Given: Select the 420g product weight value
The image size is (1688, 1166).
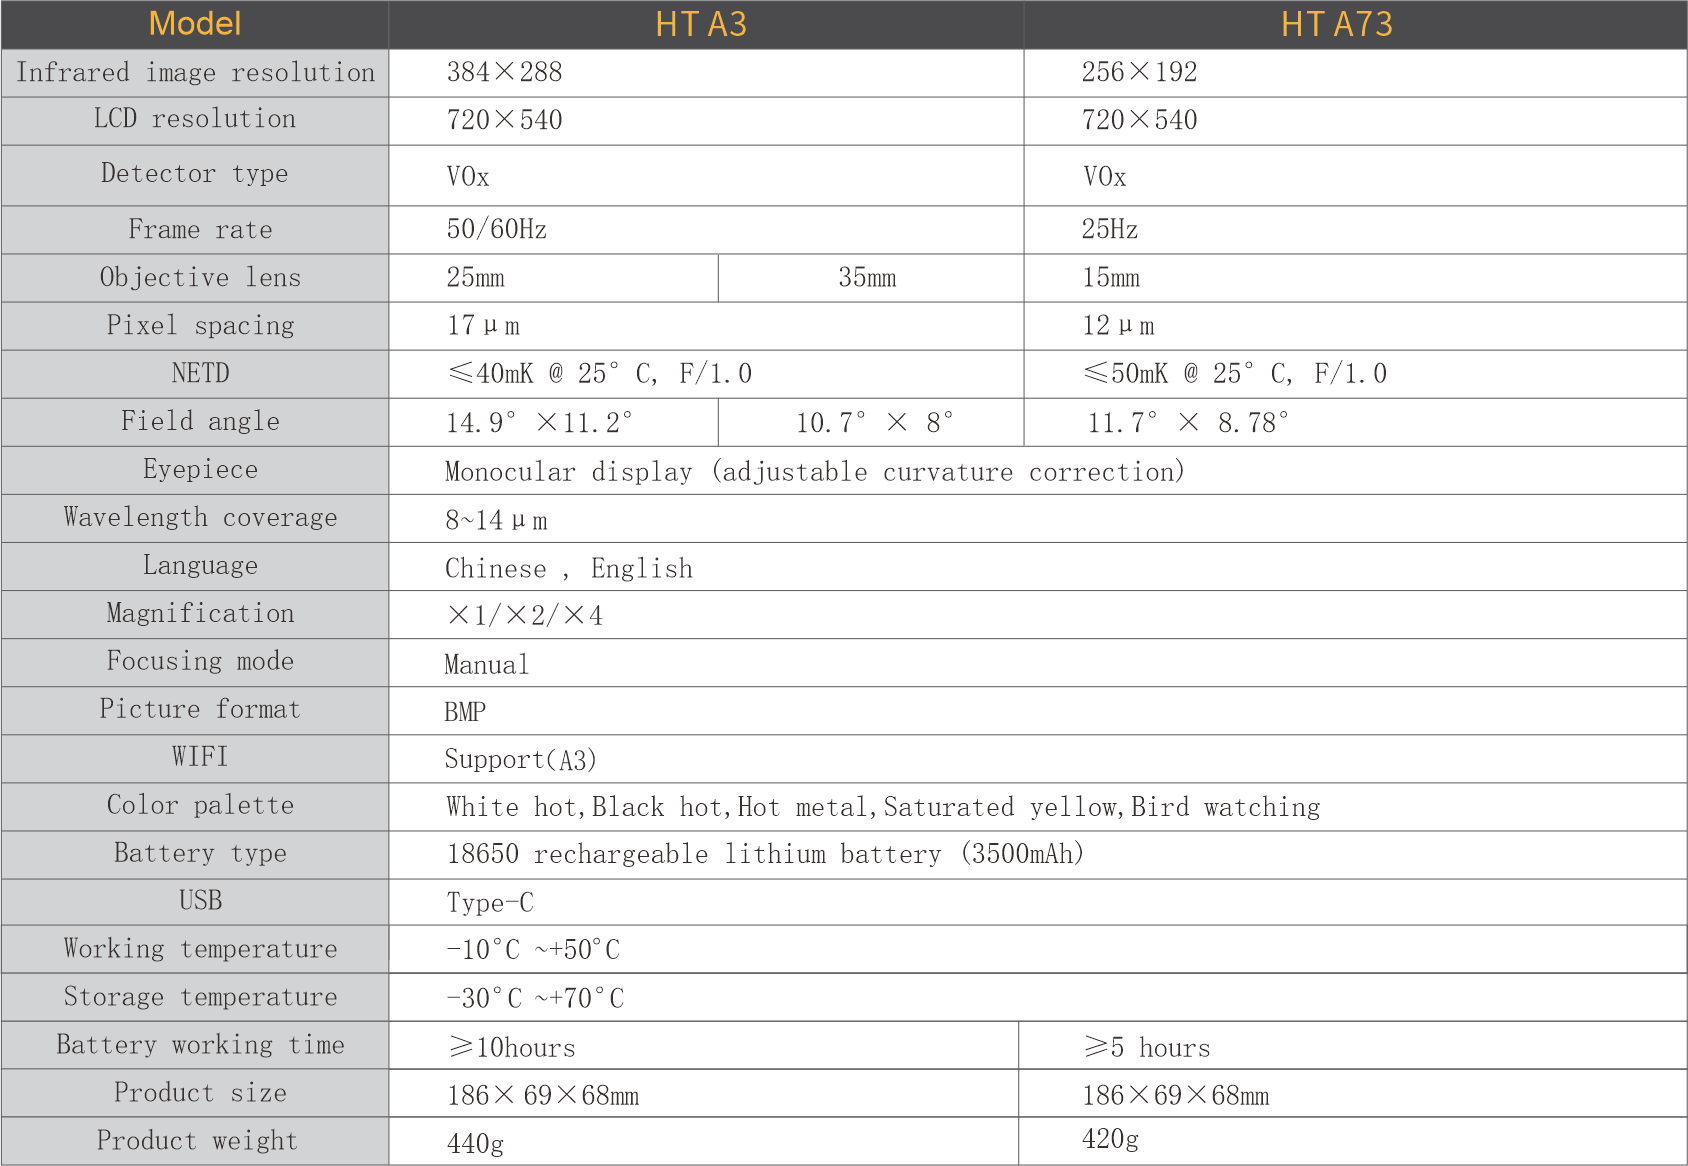Looking at the screenshot, I should [1110, 1140].
